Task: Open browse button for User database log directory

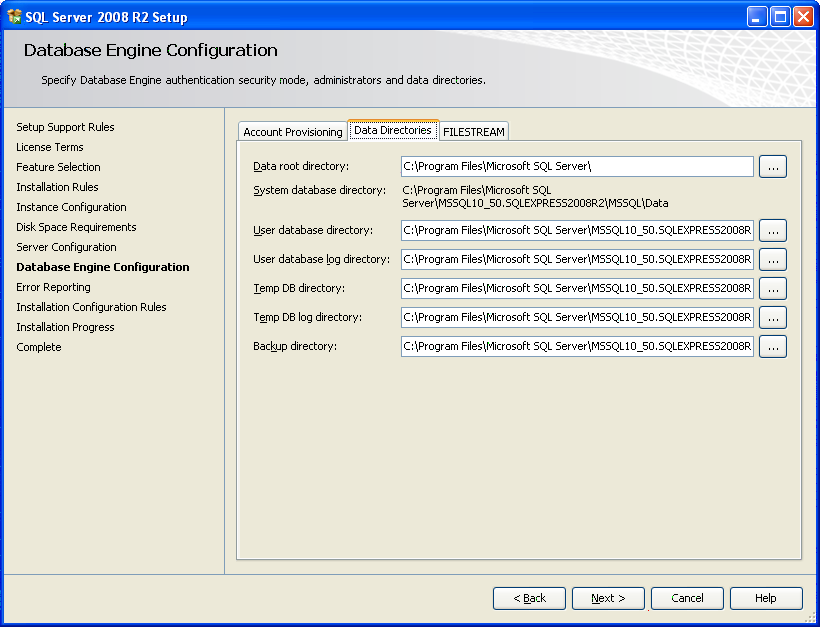Action: (x=772, y=260)
